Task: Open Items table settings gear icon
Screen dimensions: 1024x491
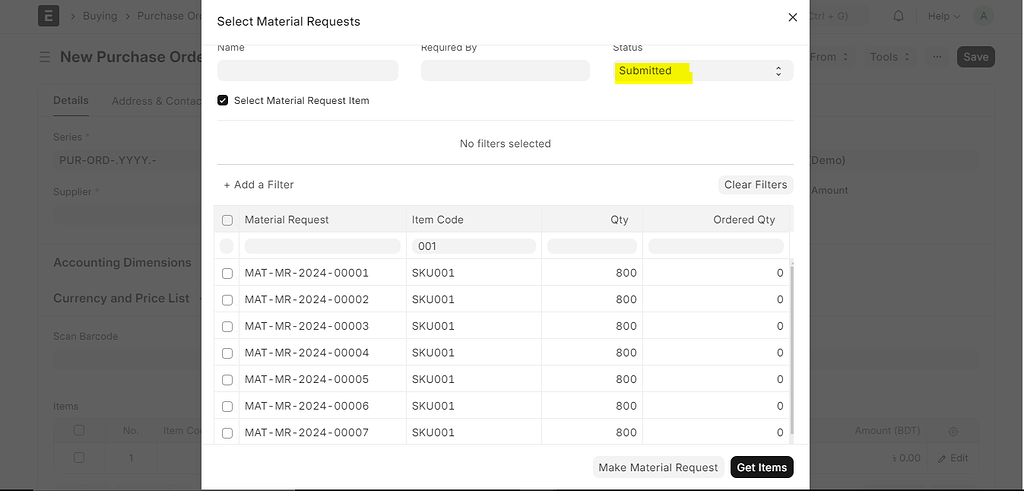Action: (953, 432)
